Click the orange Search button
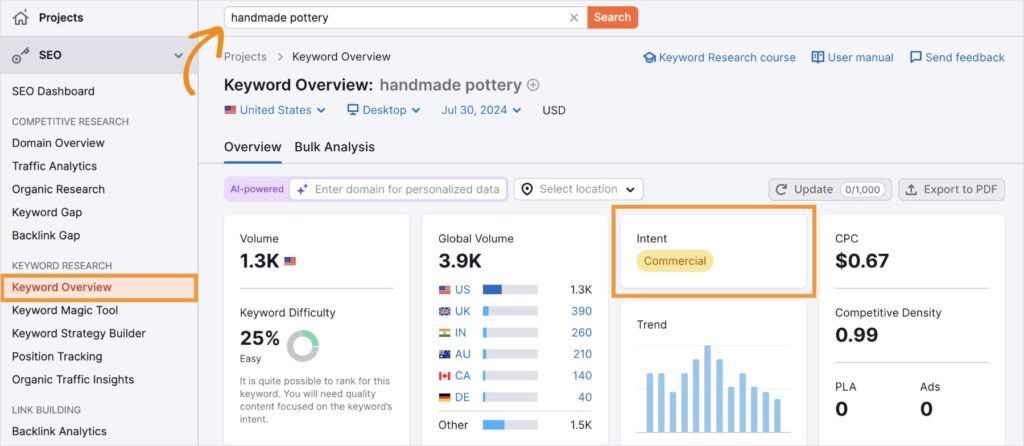Viewport: 1024px width, 446px height. 612,18
